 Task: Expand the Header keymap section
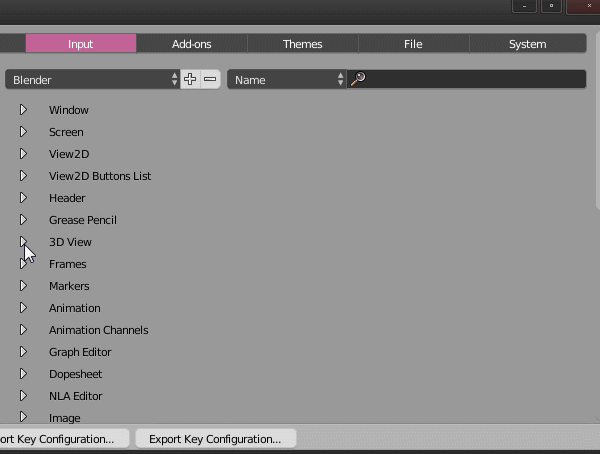click(23, 198)
